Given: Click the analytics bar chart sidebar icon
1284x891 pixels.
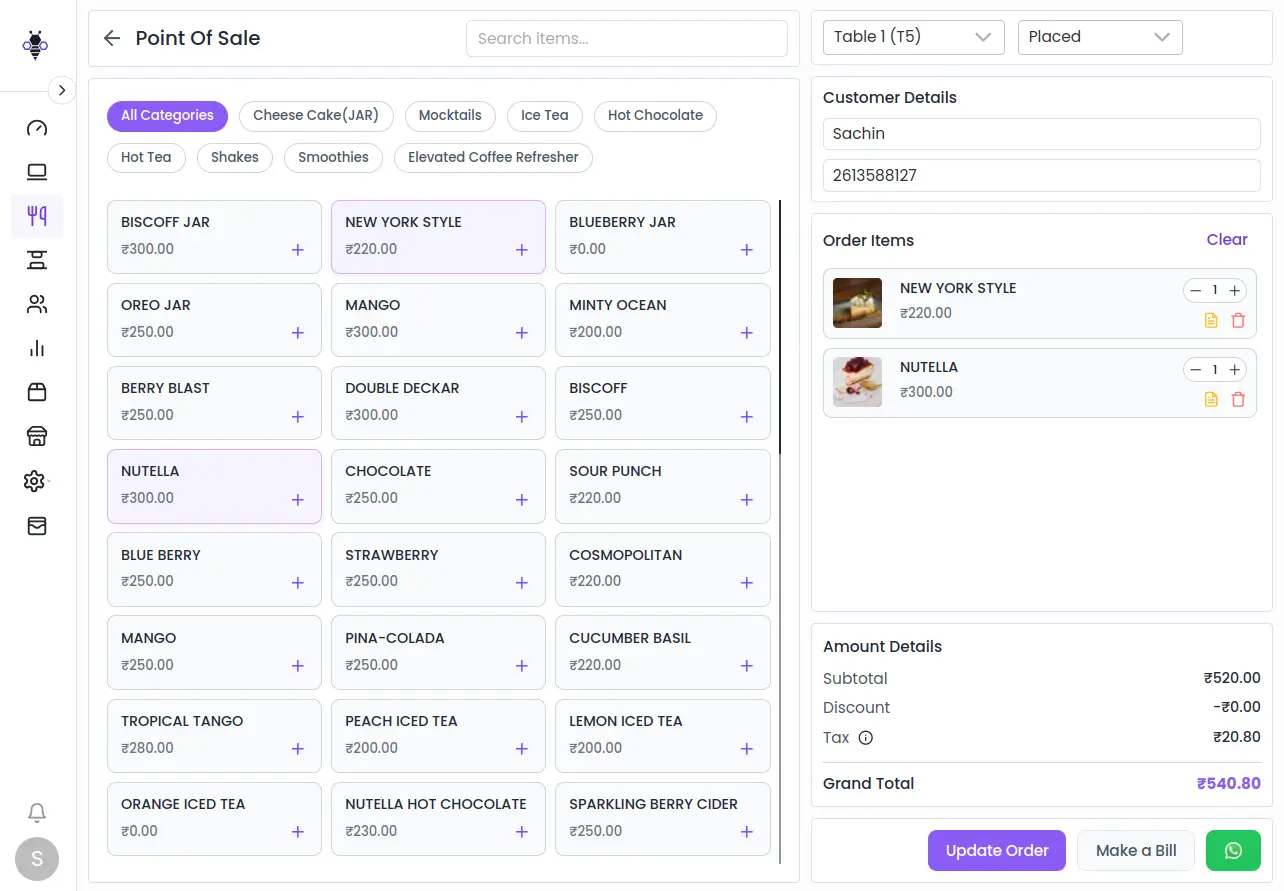Looking at the screenshot, I should pos(37,348).
